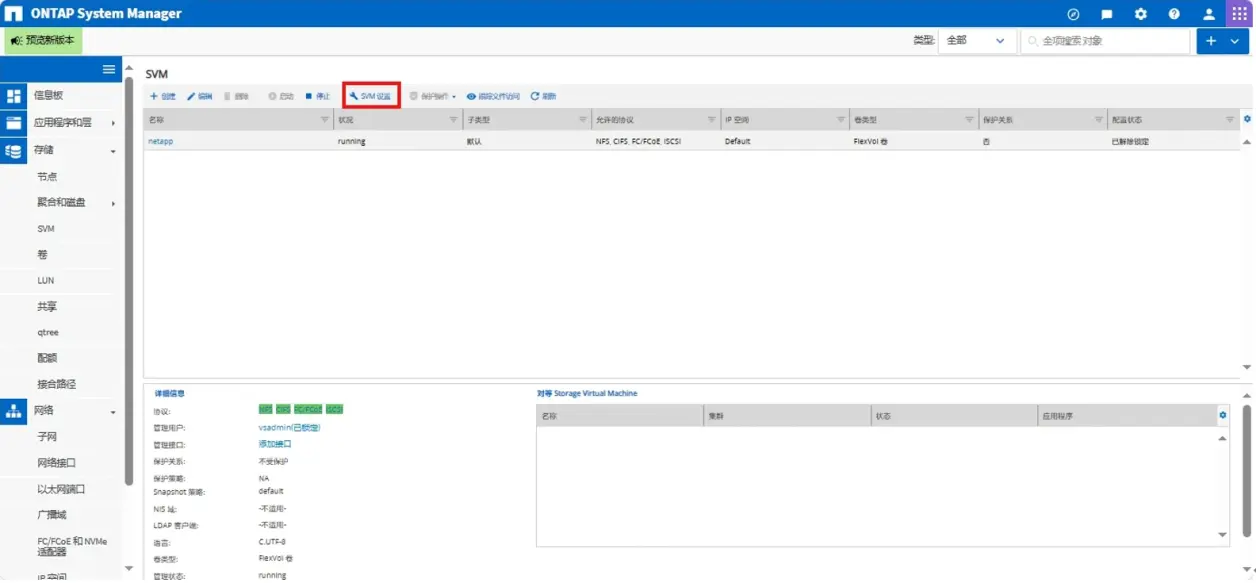Click the 信息板 dashboard grid icon
The height and width of the screenshot is (583, 1256).
14,96
